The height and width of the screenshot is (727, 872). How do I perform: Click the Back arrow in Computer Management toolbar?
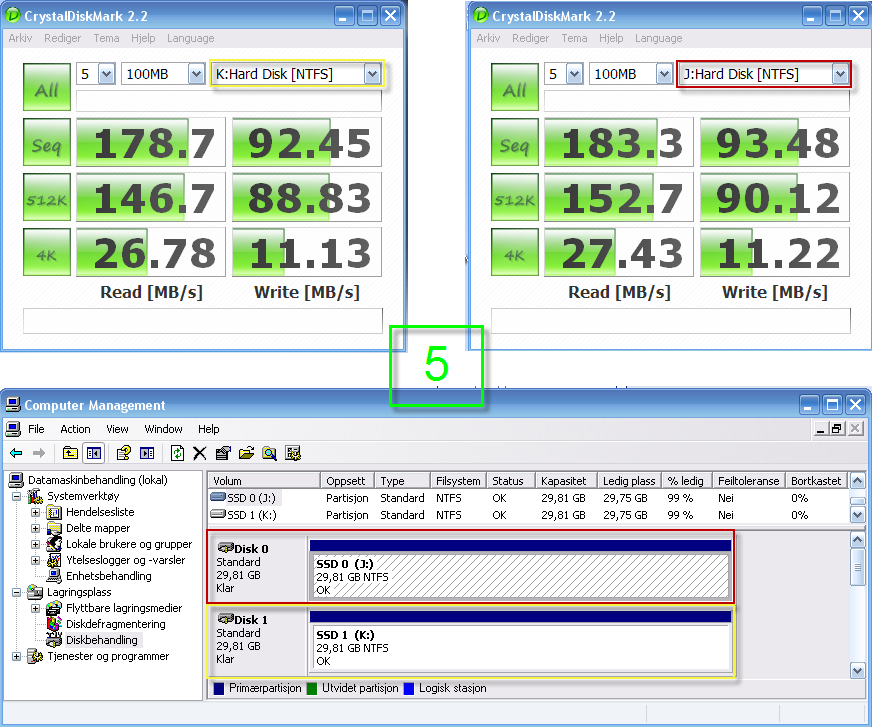point(16,453)
